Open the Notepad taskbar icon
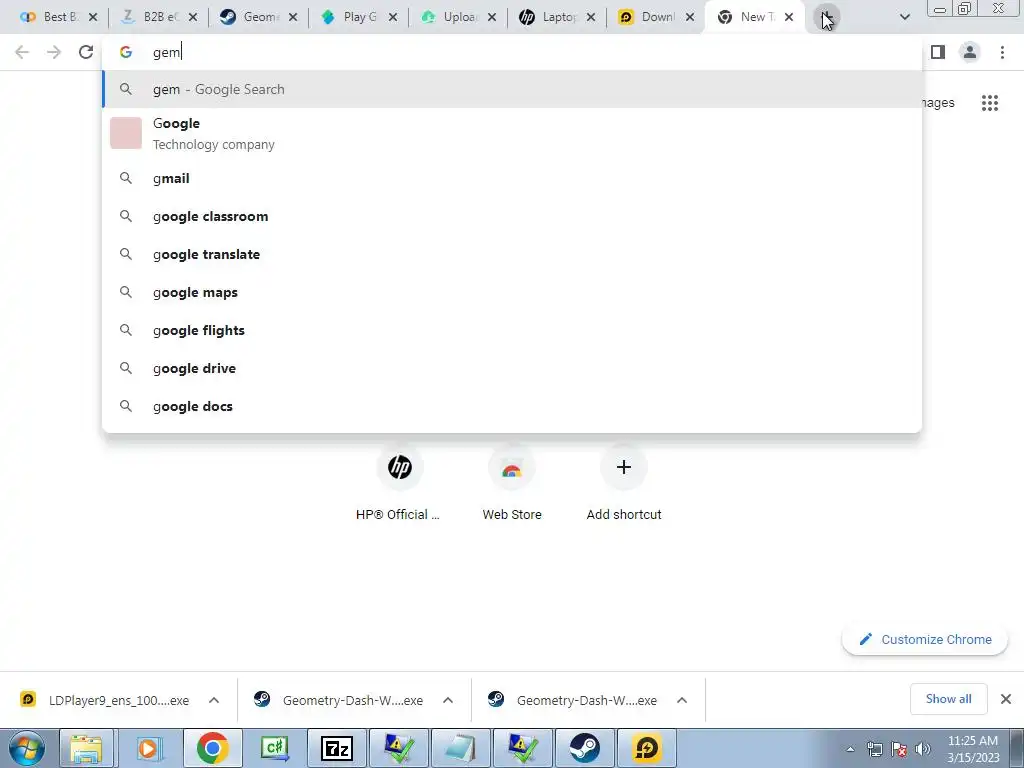Image resolution: width=1024 pixels, height=768 pixels. click(461, 748)
